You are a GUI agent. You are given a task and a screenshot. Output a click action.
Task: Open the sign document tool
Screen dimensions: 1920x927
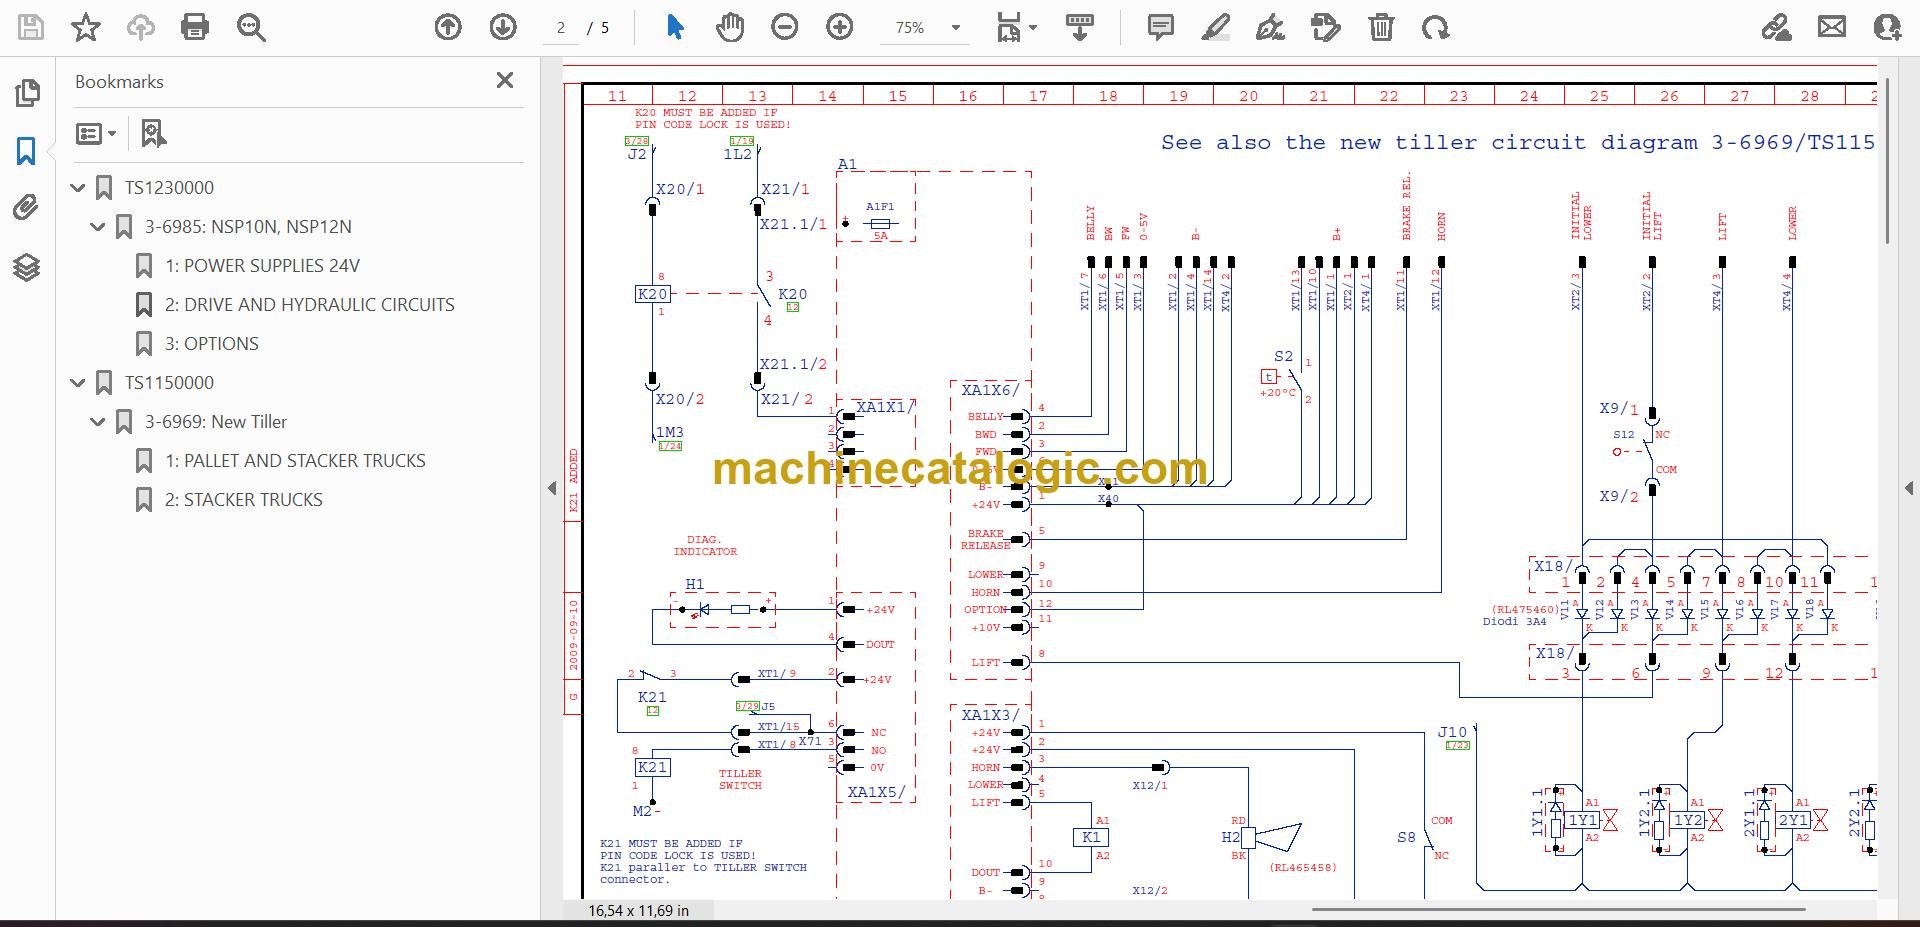(x=1270, y=27)
